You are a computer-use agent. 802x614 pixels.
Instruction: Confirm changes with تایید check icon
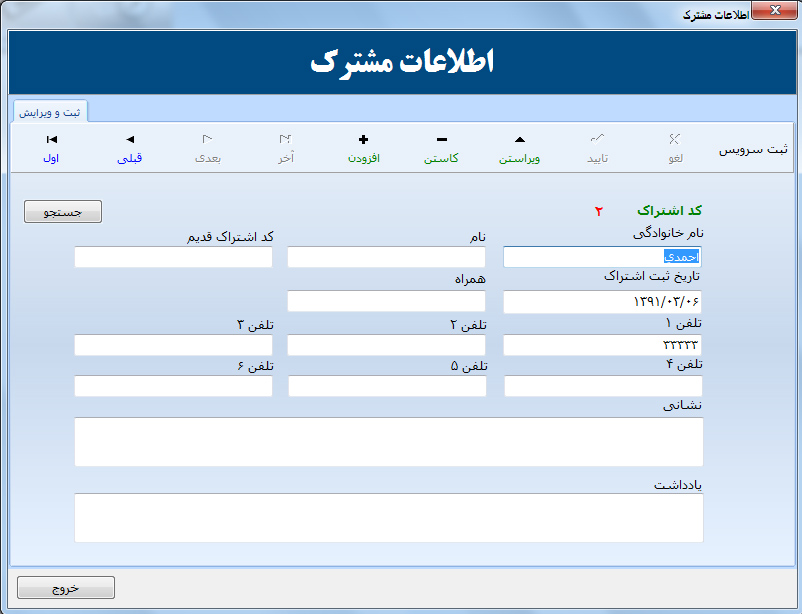pos(597,138)
